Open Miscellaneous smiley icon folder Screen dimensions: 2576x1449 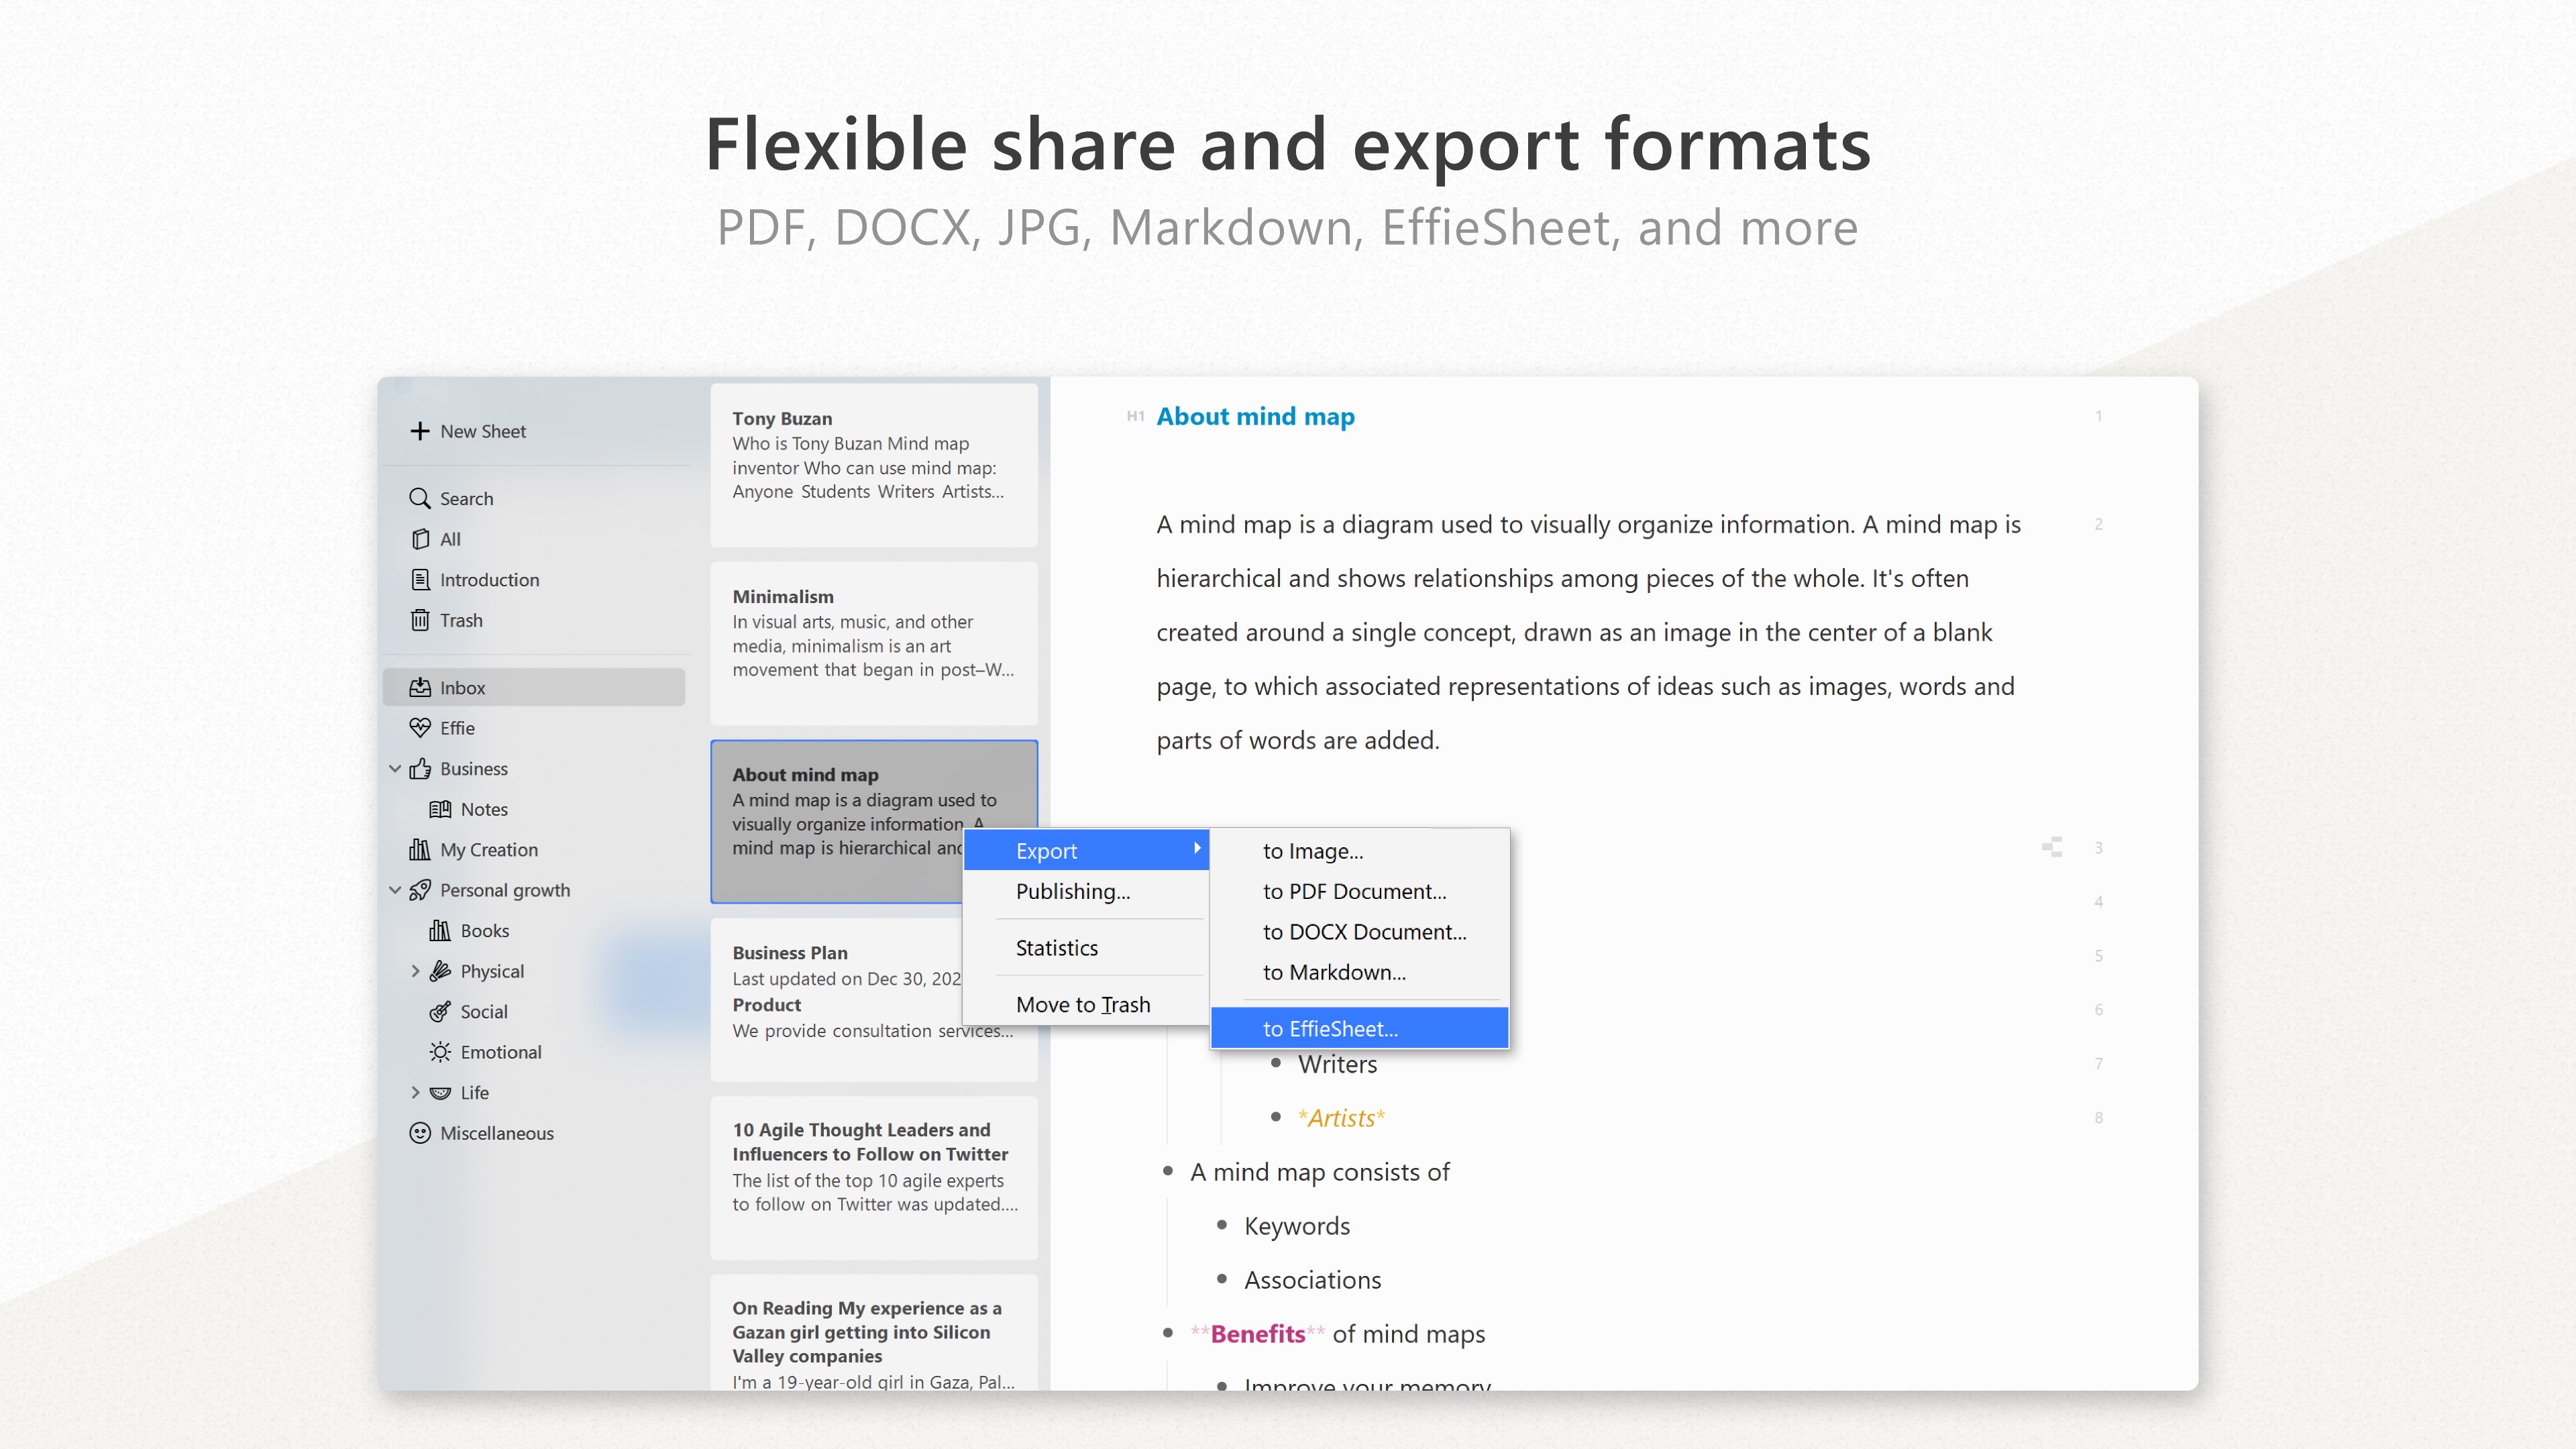point(420,1133)
